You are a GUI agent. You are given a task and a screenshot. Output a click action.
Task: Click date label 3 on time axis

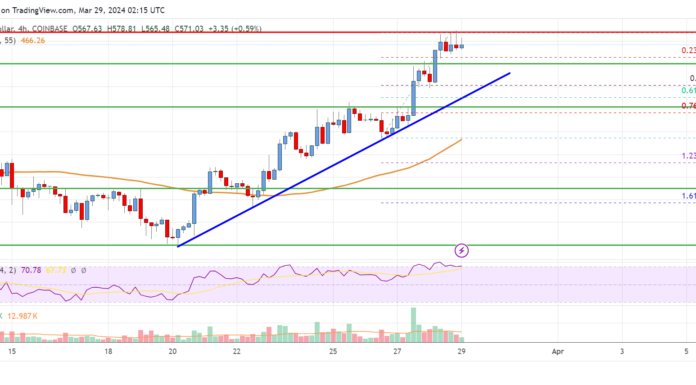tap(622, 351)
